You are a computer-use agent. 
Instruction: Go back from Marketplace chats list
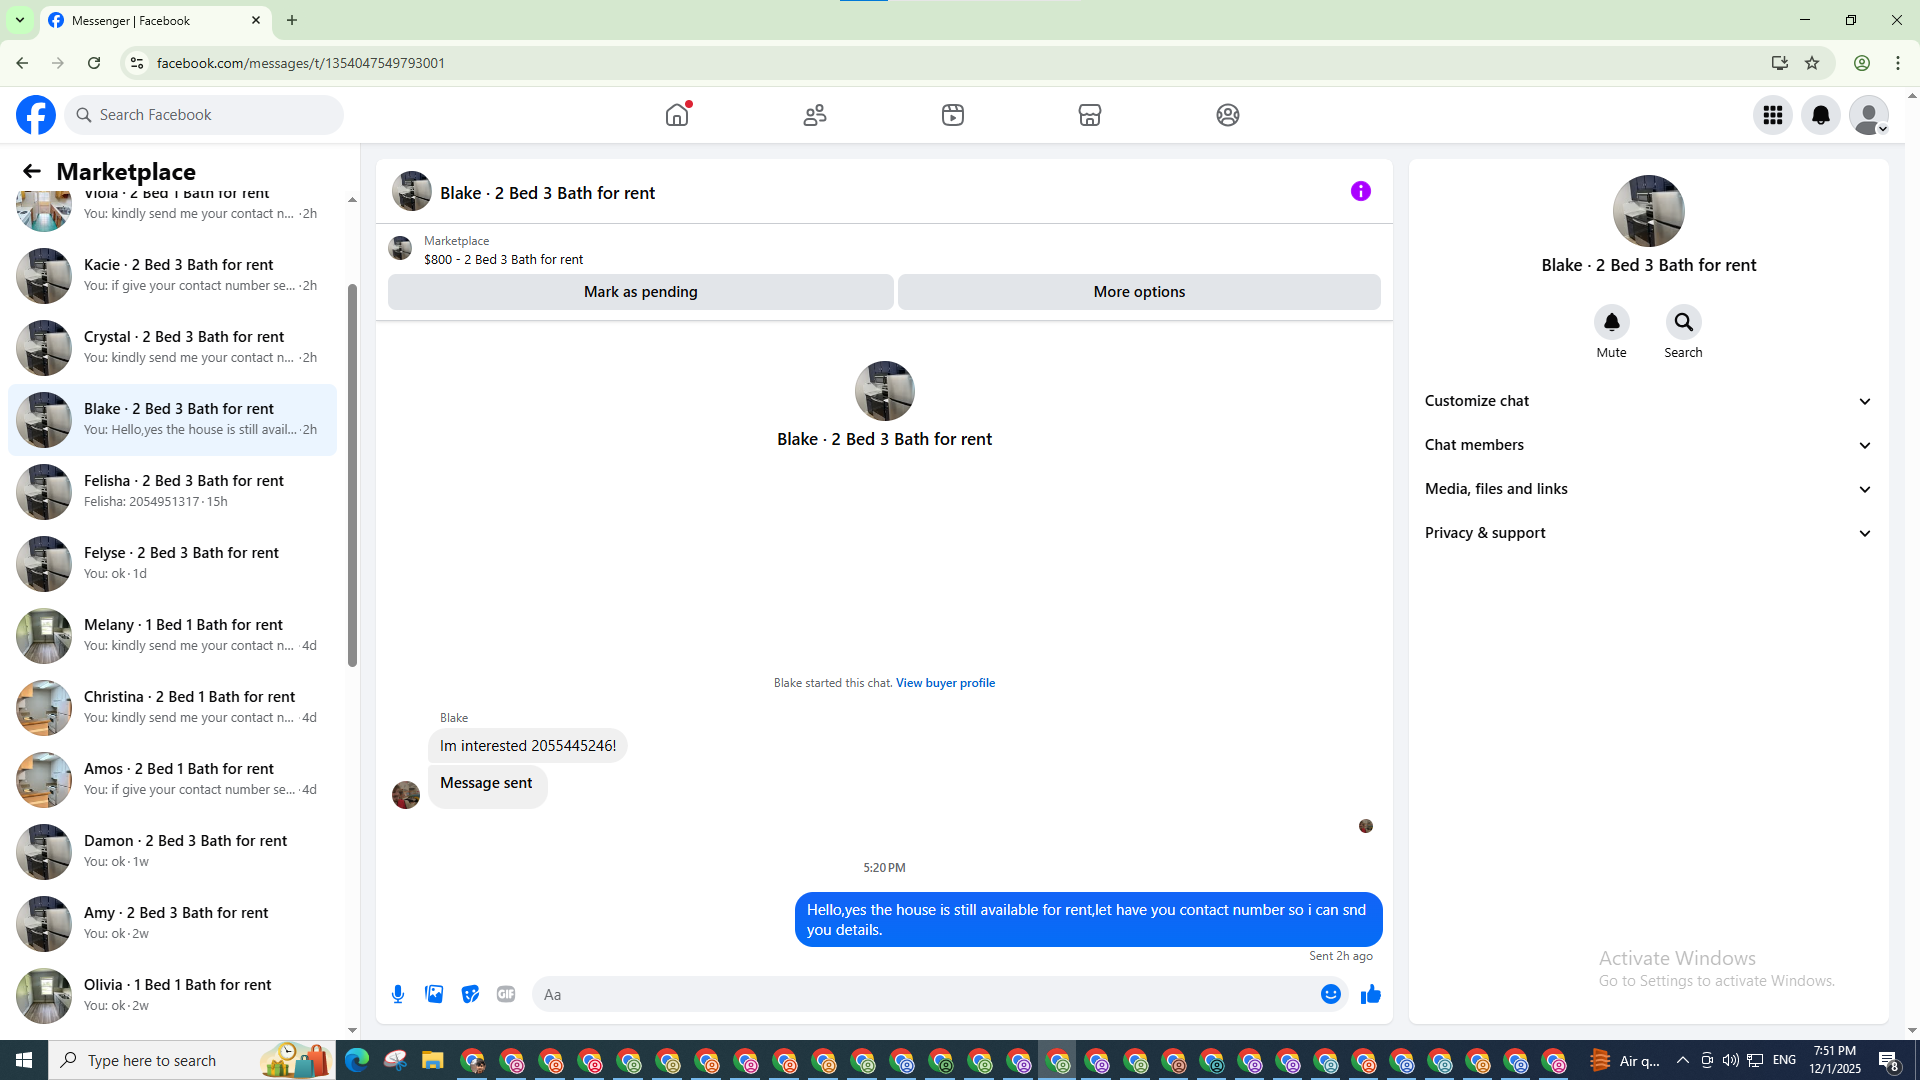[x=32, y=171]
